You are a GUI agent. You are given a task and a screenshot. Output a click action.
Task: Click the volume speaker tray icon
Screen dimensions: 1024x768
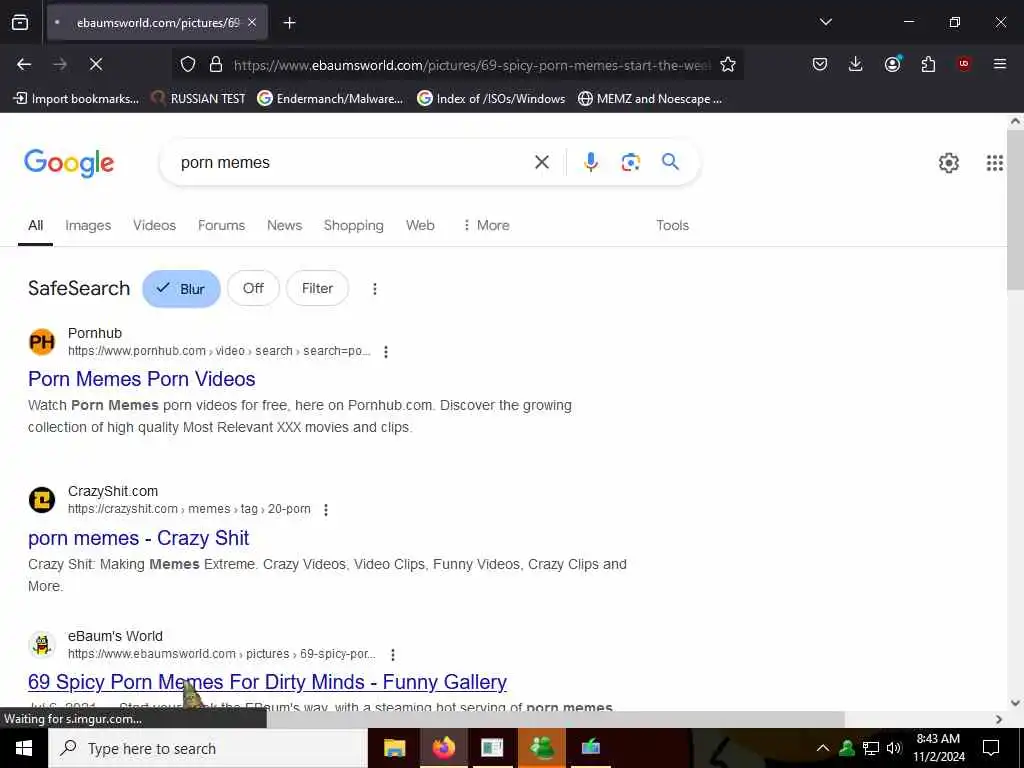tap(894, 748)
